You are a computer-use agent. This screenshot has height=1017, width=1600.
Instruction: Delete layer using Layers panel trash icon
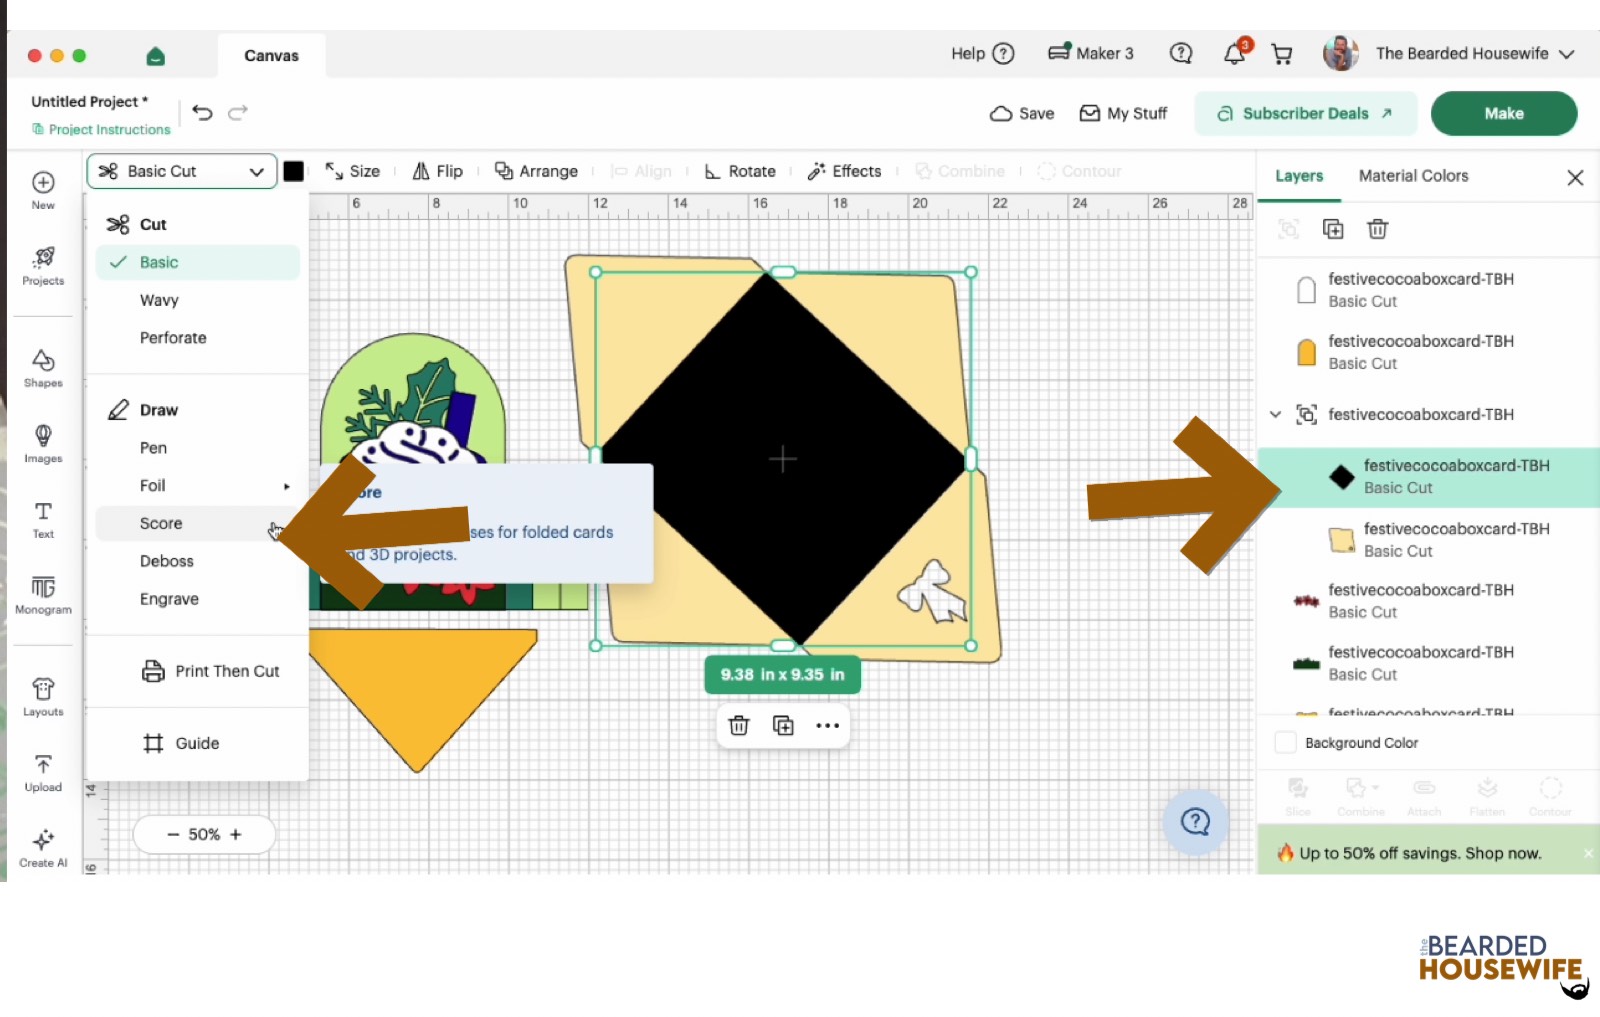click(1378, 229)
